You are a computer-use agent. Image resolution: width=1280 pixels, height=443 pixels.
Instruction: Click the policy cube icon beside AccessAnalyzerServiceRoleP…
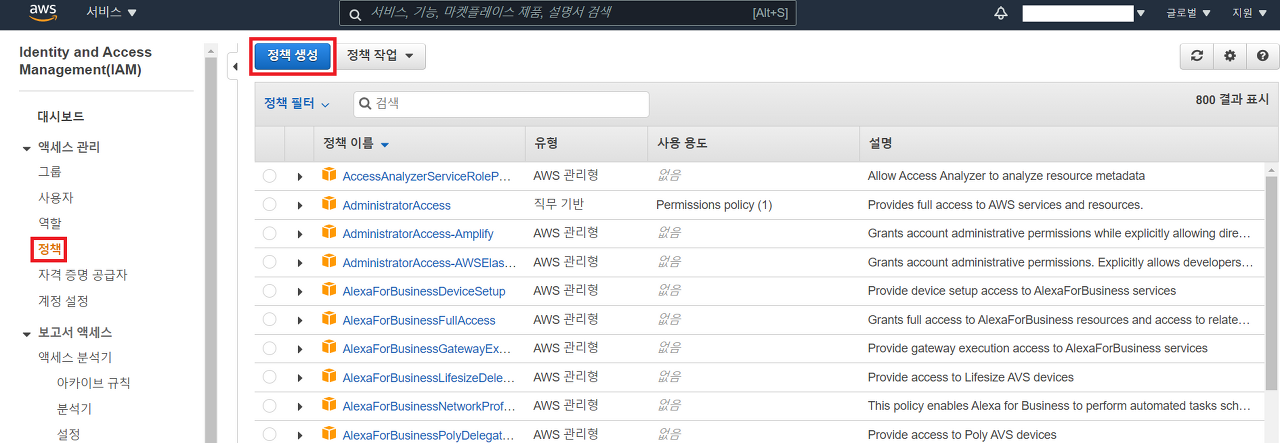coord(328,175)
